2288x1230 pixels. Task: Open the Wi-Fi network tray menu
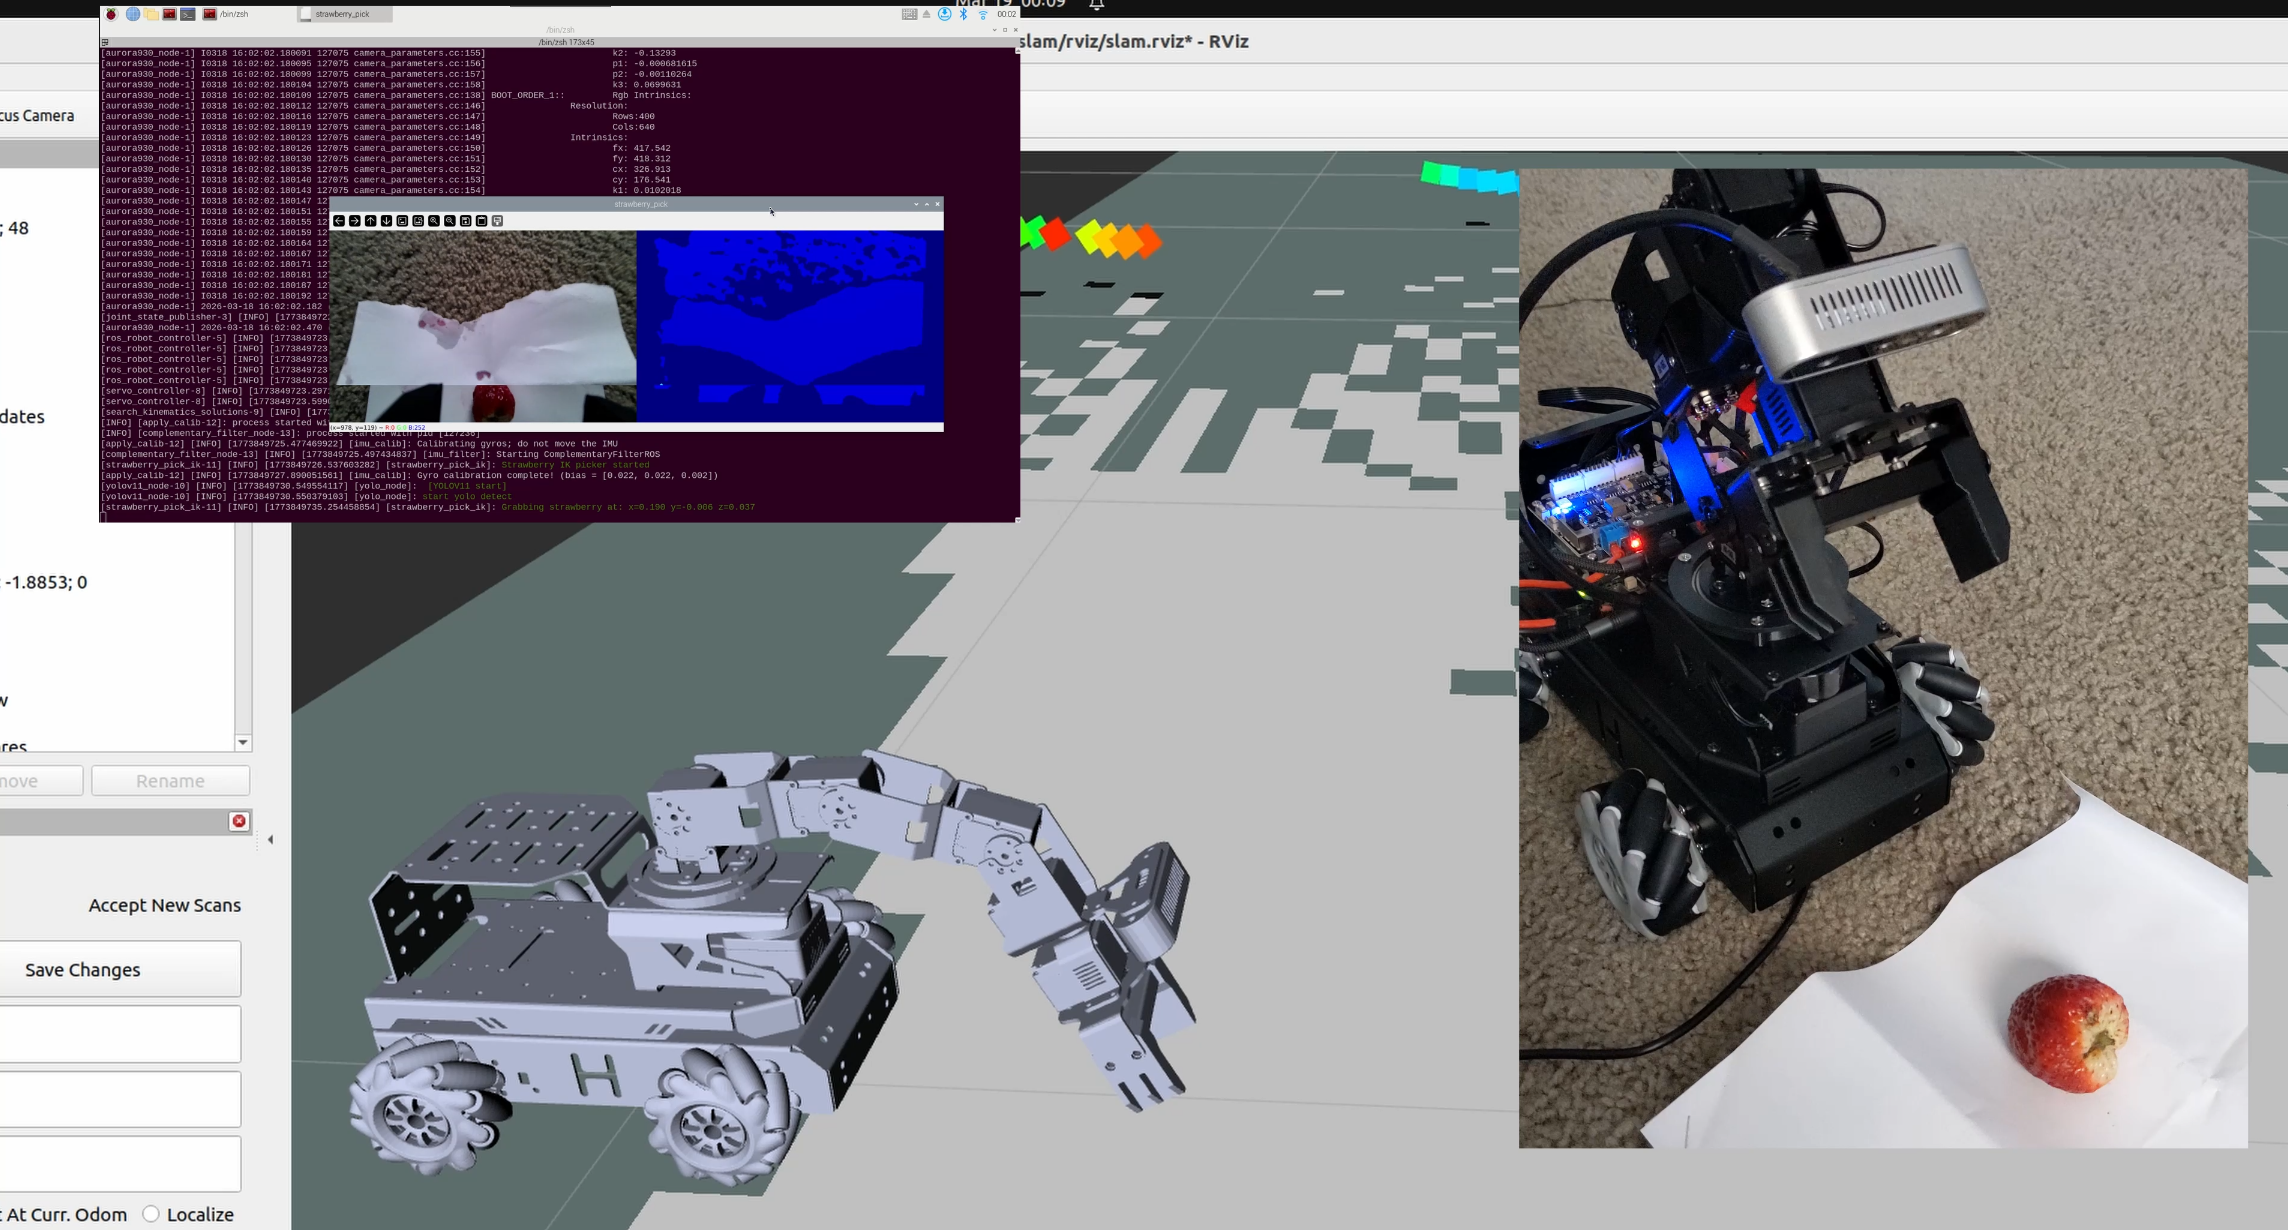(983, 14)
